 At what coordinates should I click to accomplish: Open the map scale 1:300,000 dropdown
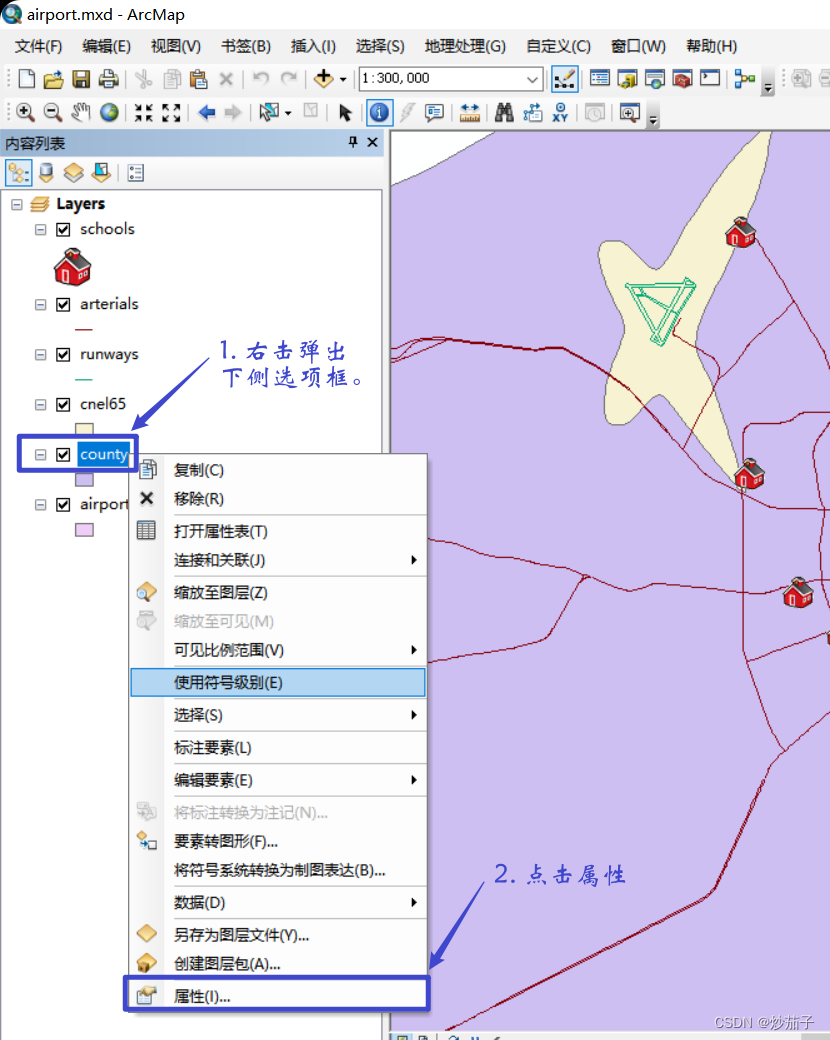pyautogui.click(x=532, y=79)
